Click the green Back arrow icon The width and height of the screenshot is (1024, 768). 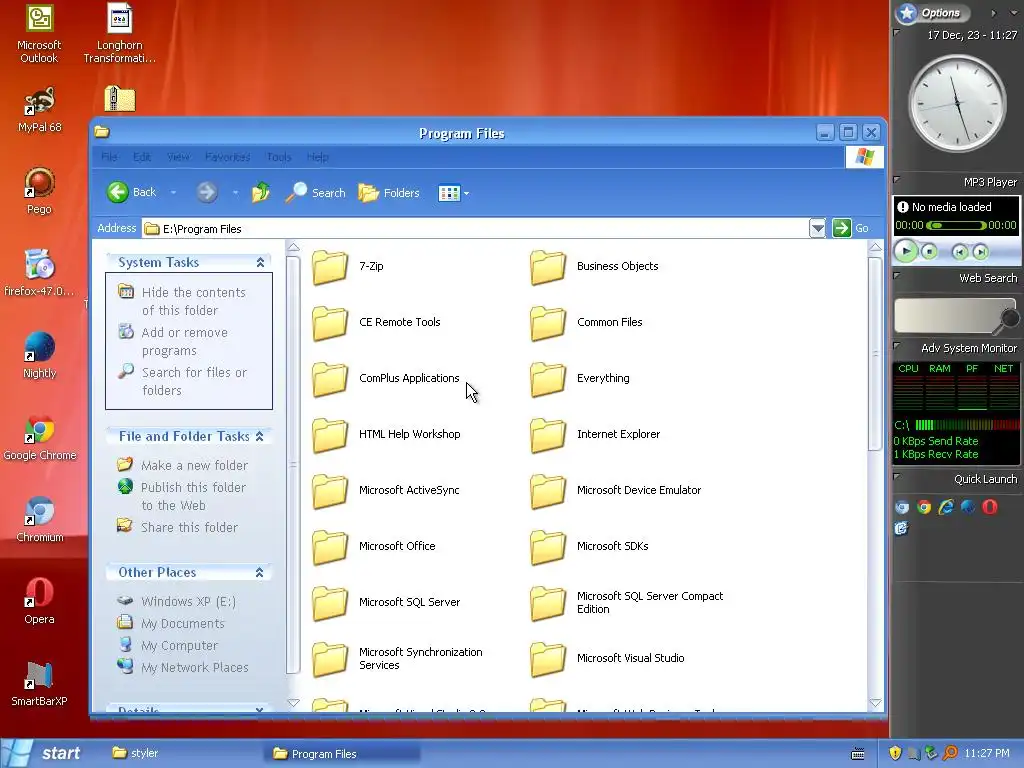118,192
